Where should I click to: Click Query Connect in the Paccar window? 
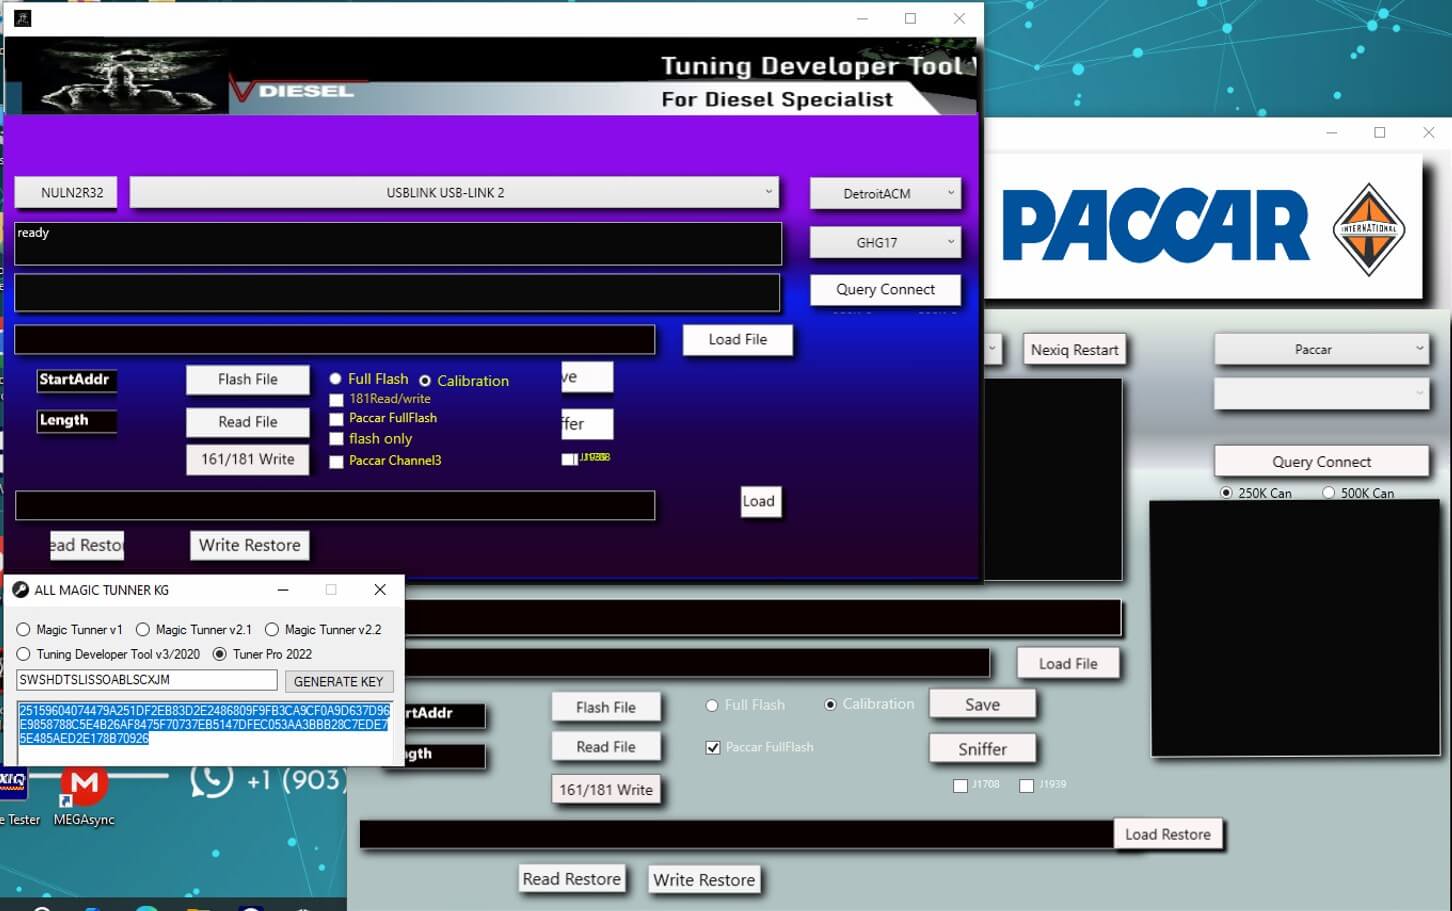click(x=1321, y=461)
